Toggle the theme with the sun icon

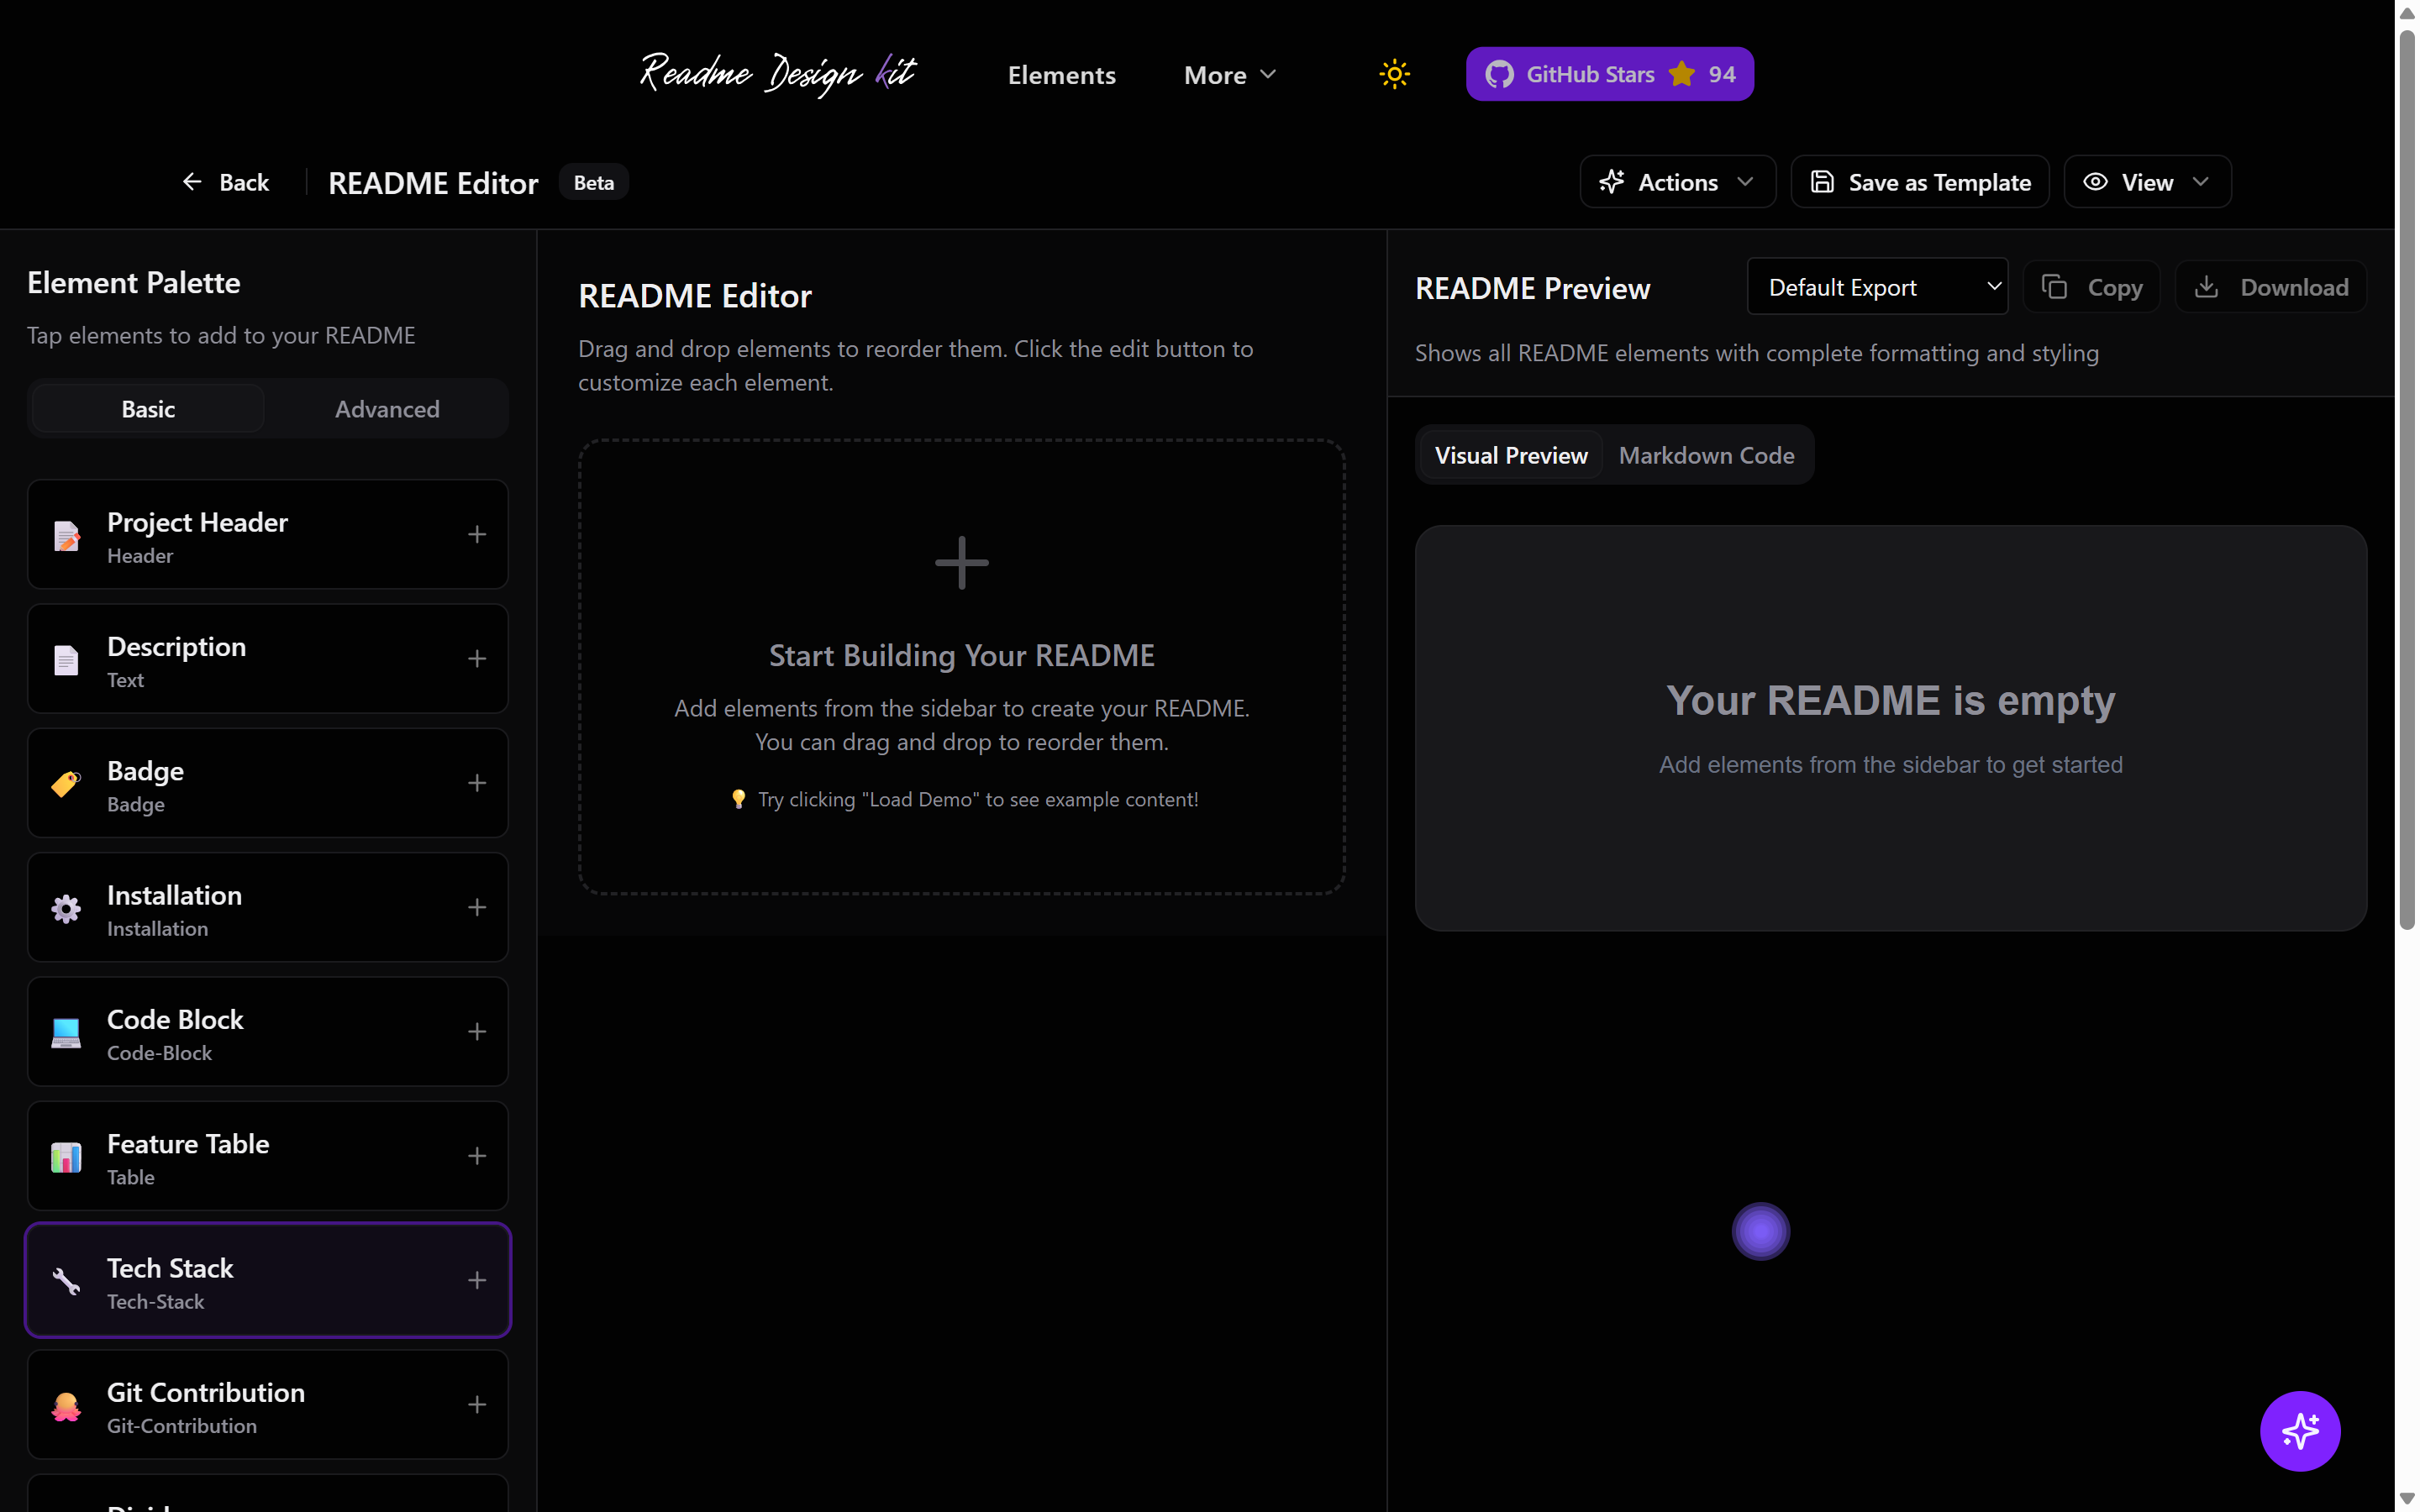tap(1394, 73)
